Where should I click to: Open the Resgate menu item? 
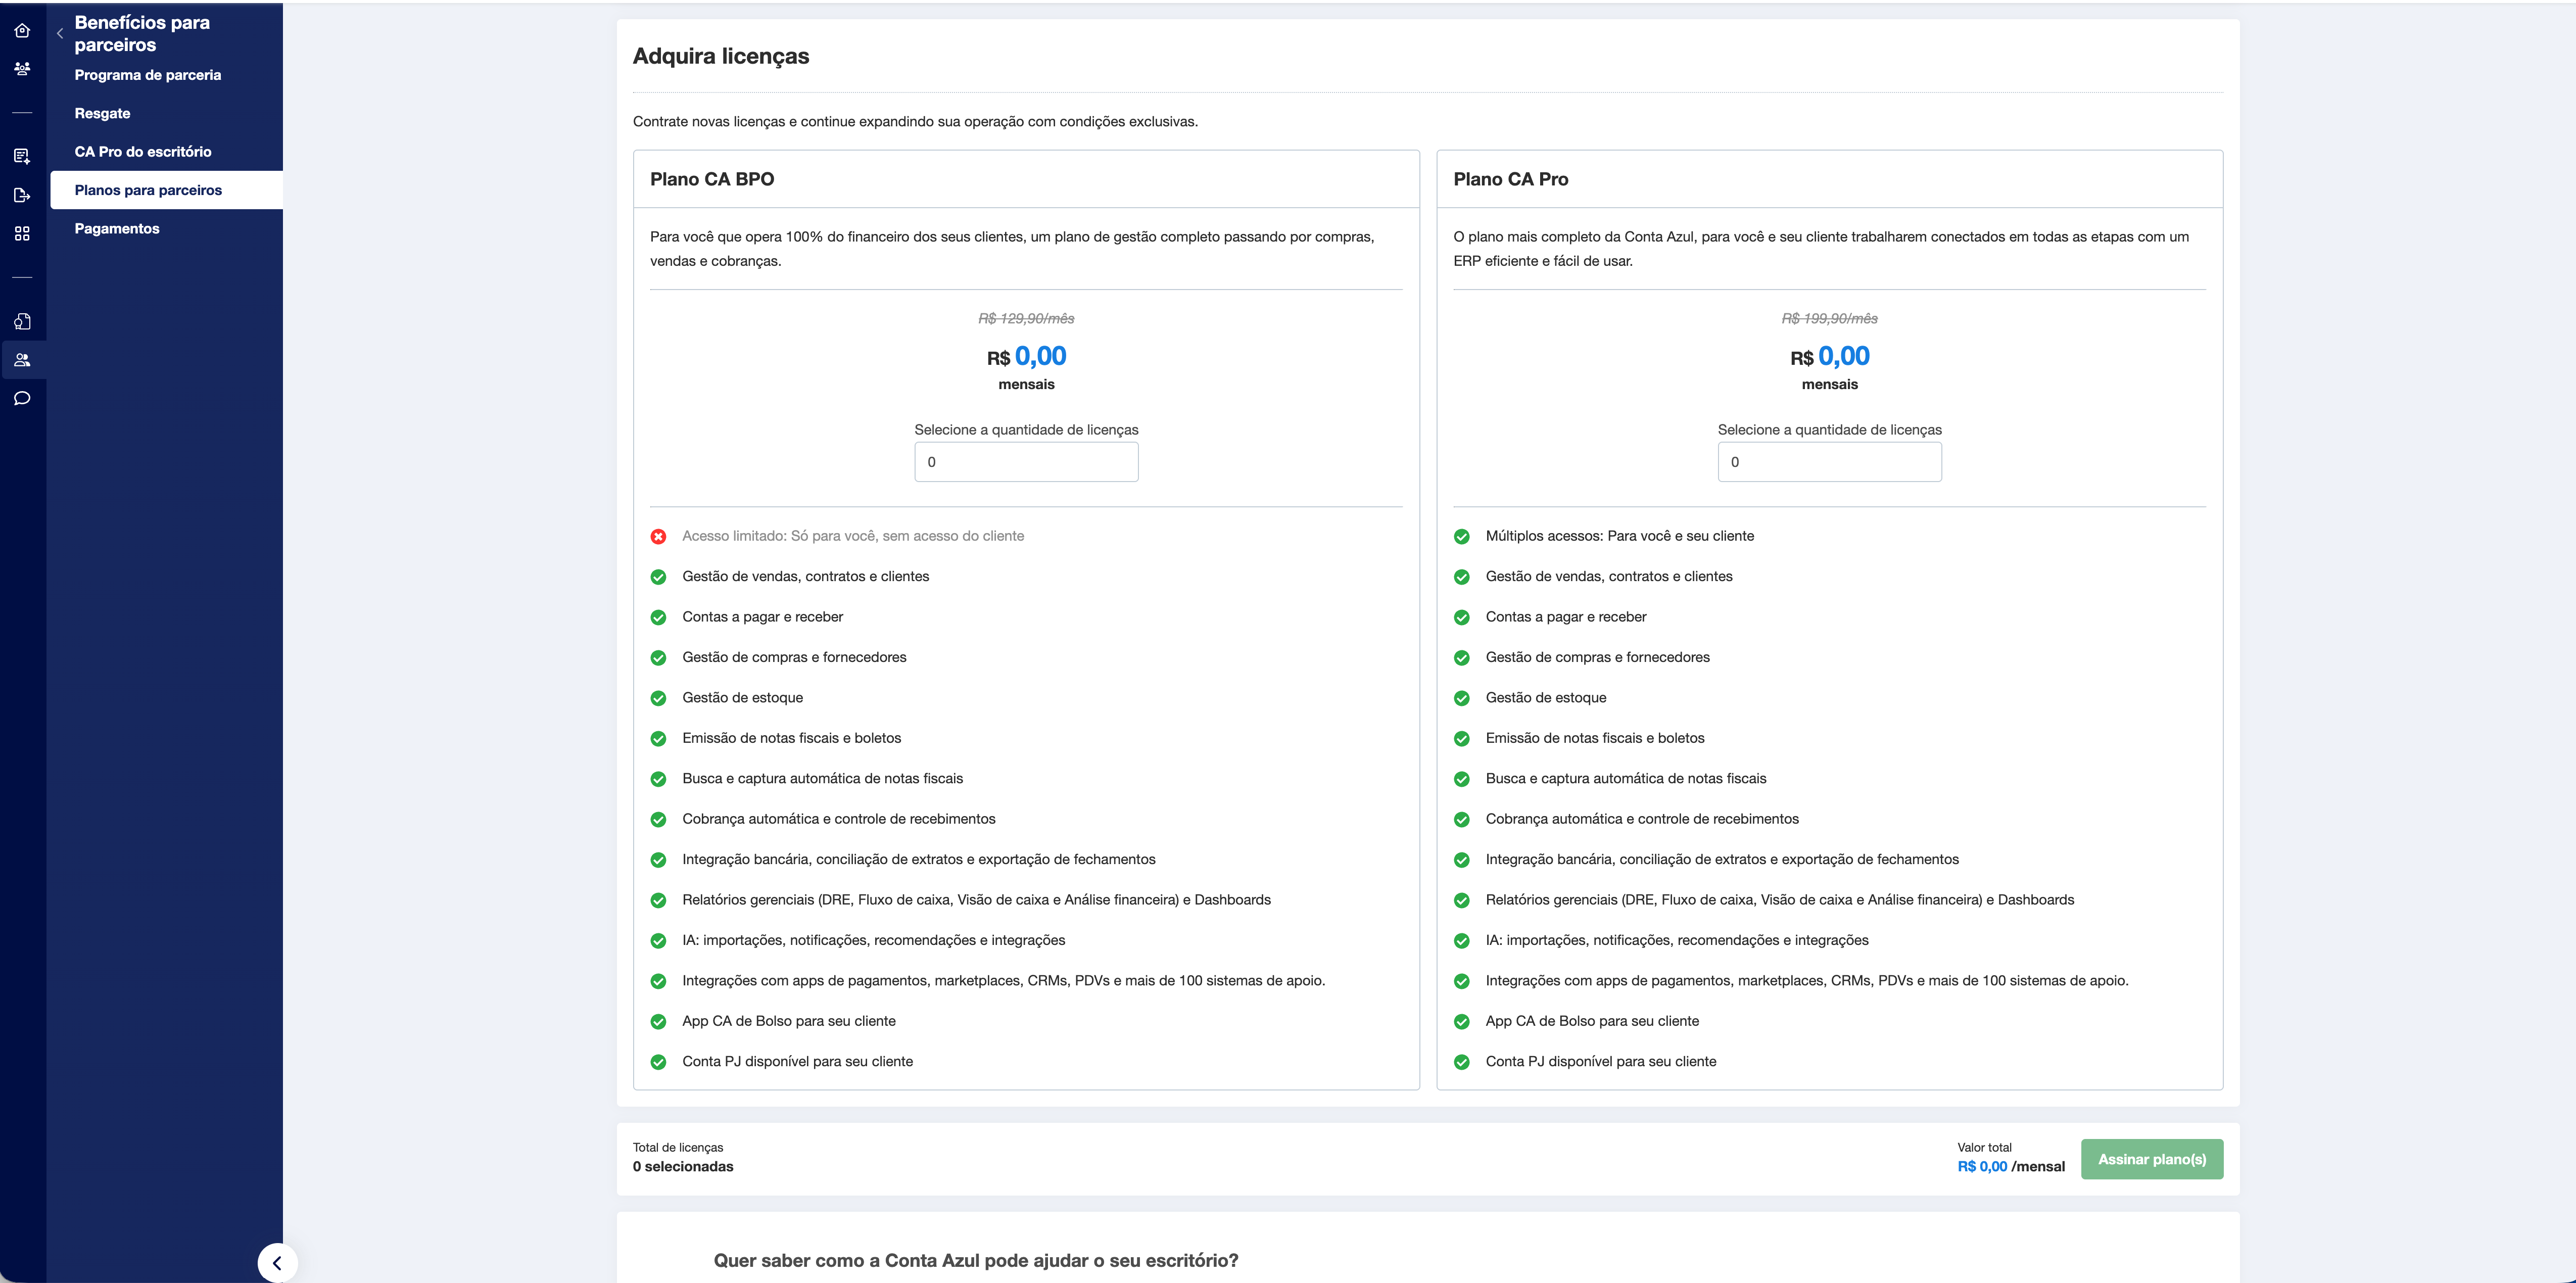coord(102,113)
